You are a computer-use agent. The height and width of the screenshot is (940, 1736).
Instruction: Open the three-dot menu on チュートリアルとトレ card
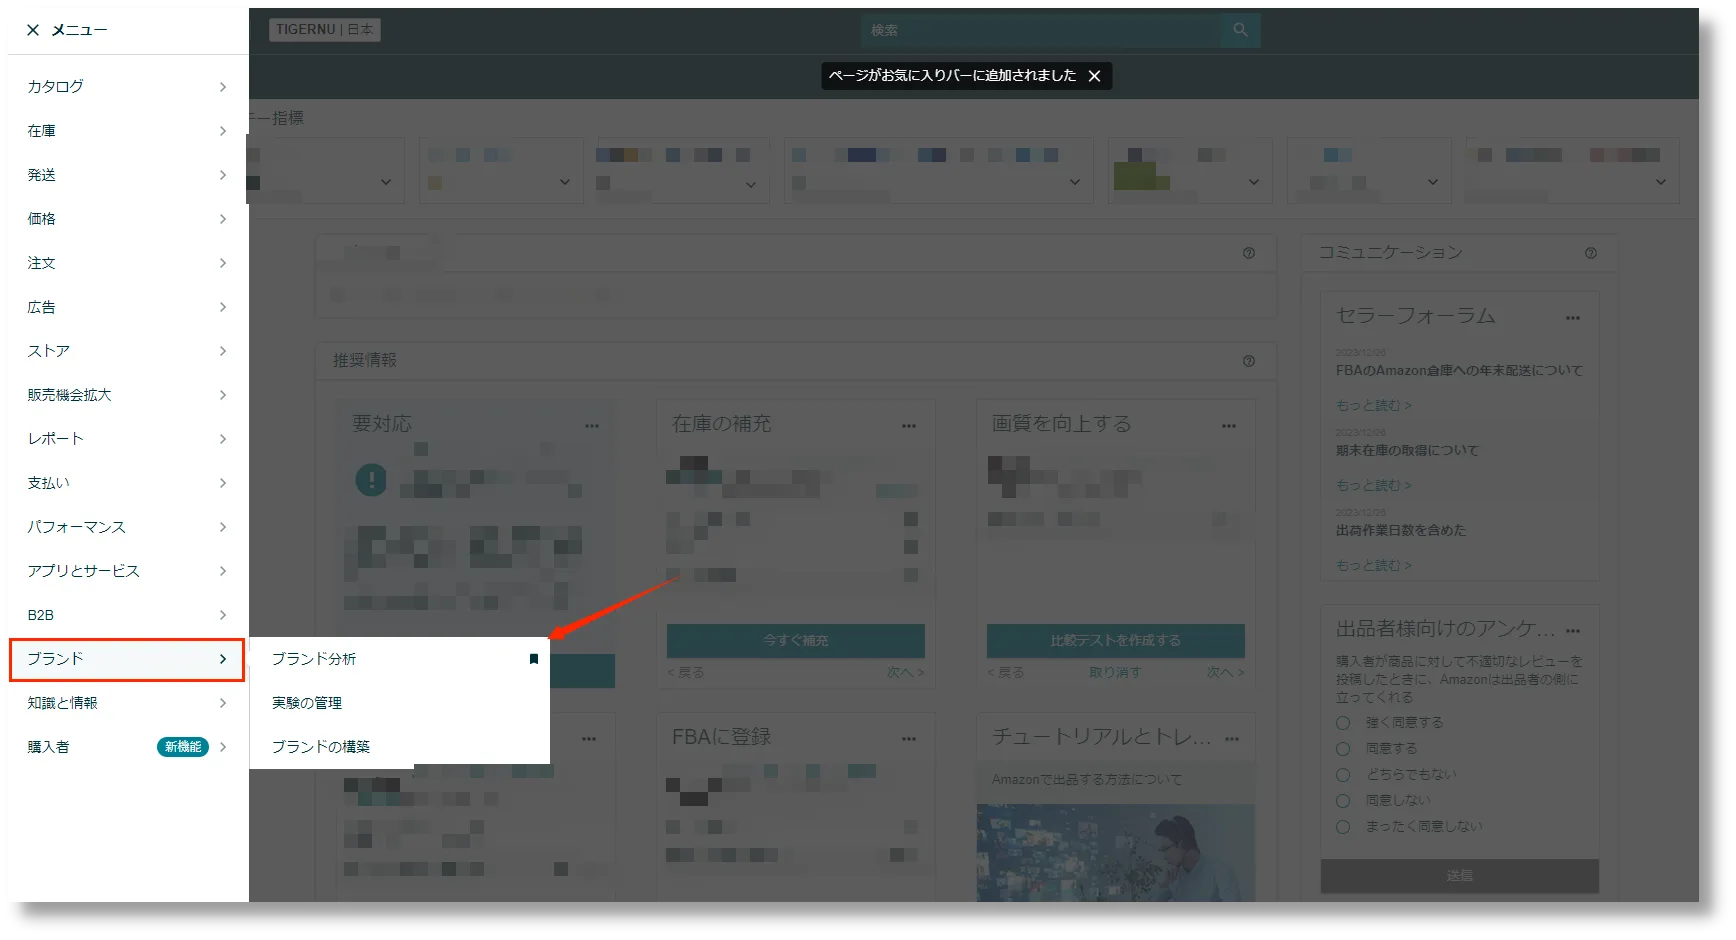[x=1231, y=739]
